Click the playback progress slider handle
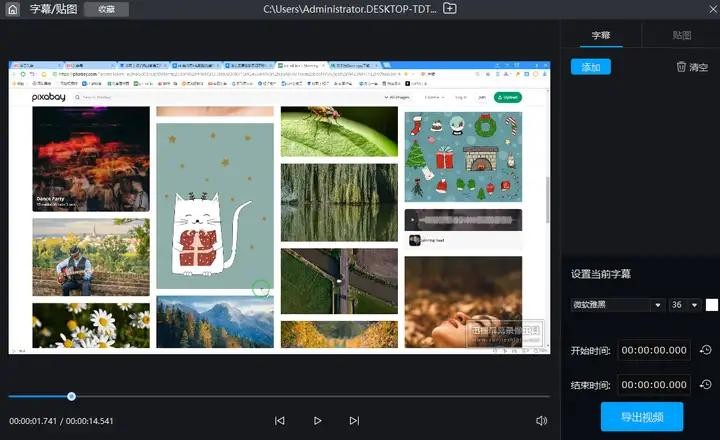Screen dimensions: 720x440 71,396
